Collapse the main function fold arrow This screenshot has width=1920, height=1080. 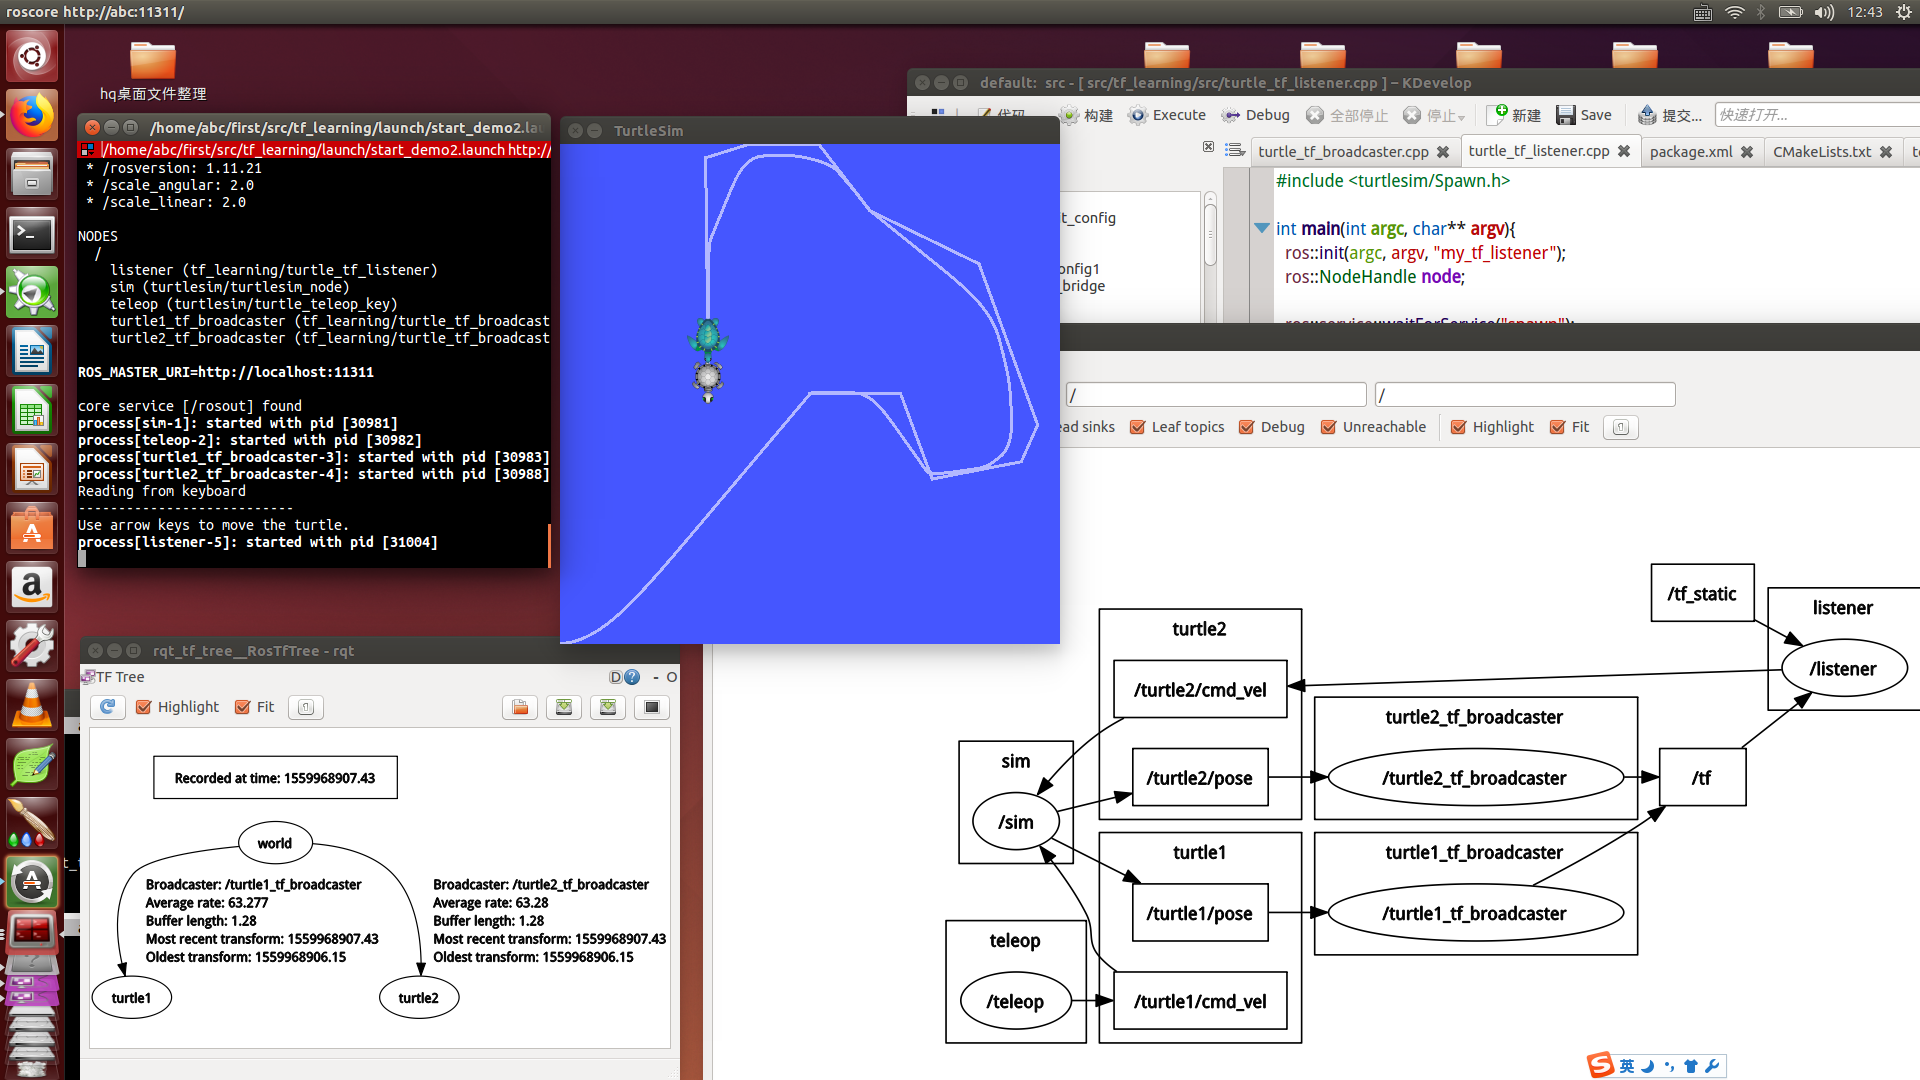pyautogui.click(x=1262, y=228)
